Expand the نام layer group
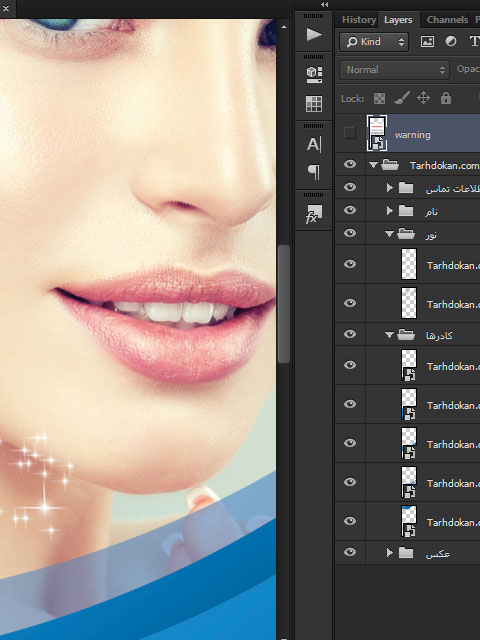The image size is (480, 640). click(x=389, y=210)
